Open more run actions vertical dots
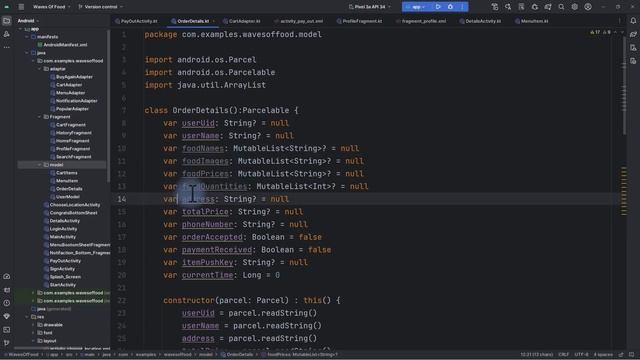 tap(462, 7)
